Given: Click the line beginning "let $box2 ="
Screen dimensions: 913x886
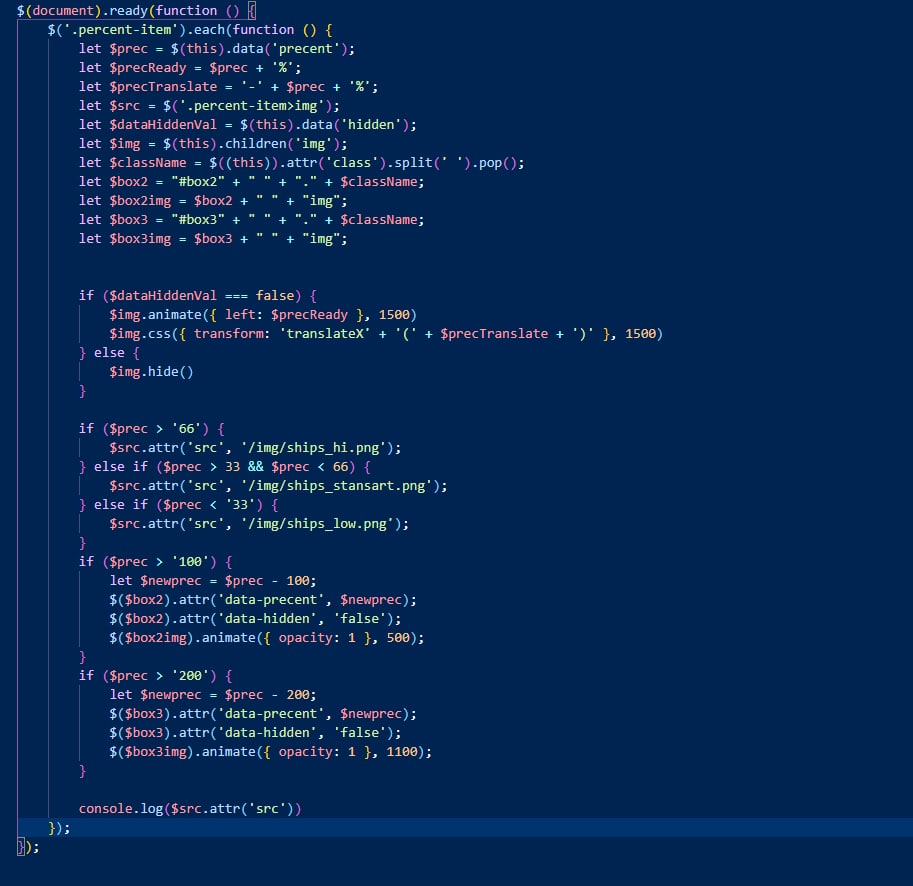Looking at the screenshot, I should pos(252,182).
